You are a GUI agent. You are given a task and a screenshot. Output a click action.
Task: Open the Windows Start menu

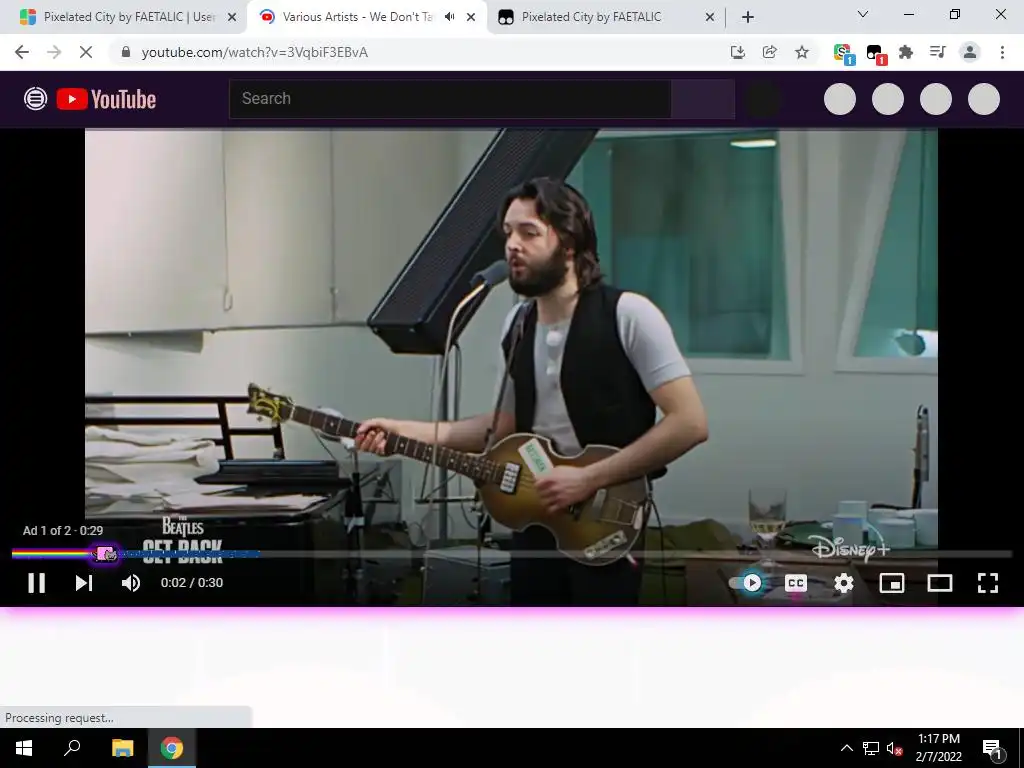tap(24, 748)
